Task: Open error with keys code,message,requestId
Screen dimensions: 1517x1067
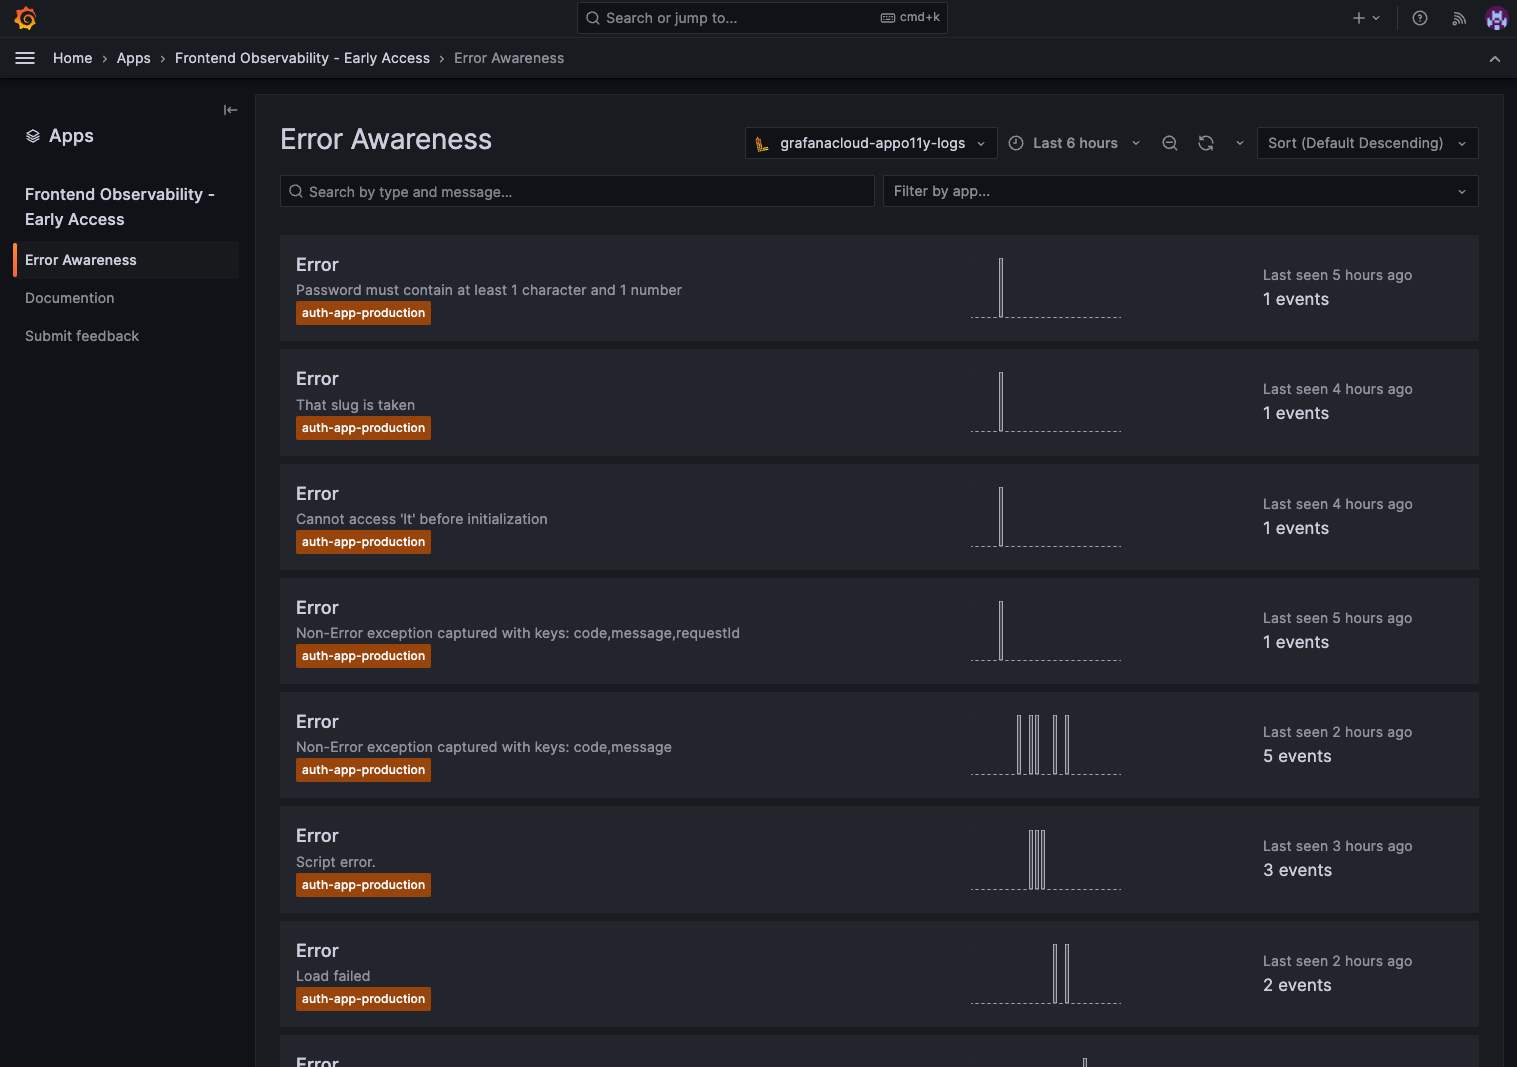Action: (x=879, y=631)
